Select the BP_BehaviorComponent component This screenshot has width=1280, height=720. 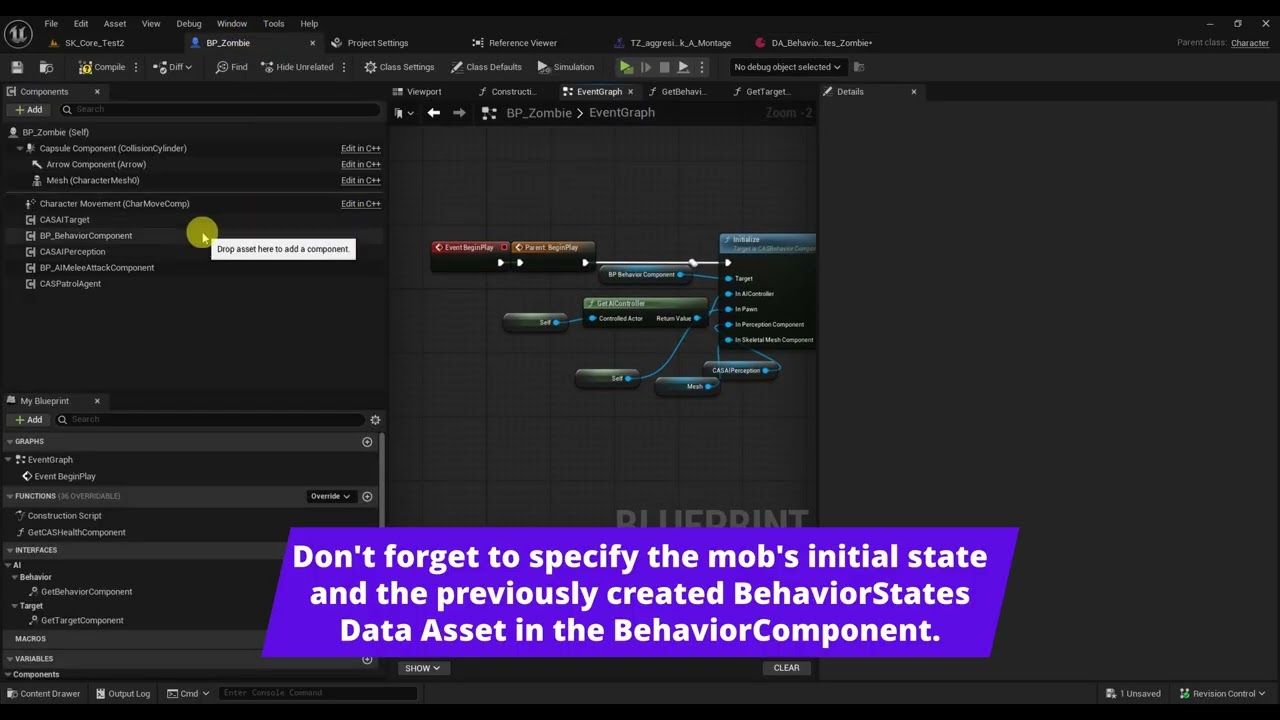pyautogui.click(x=85, y=235)
